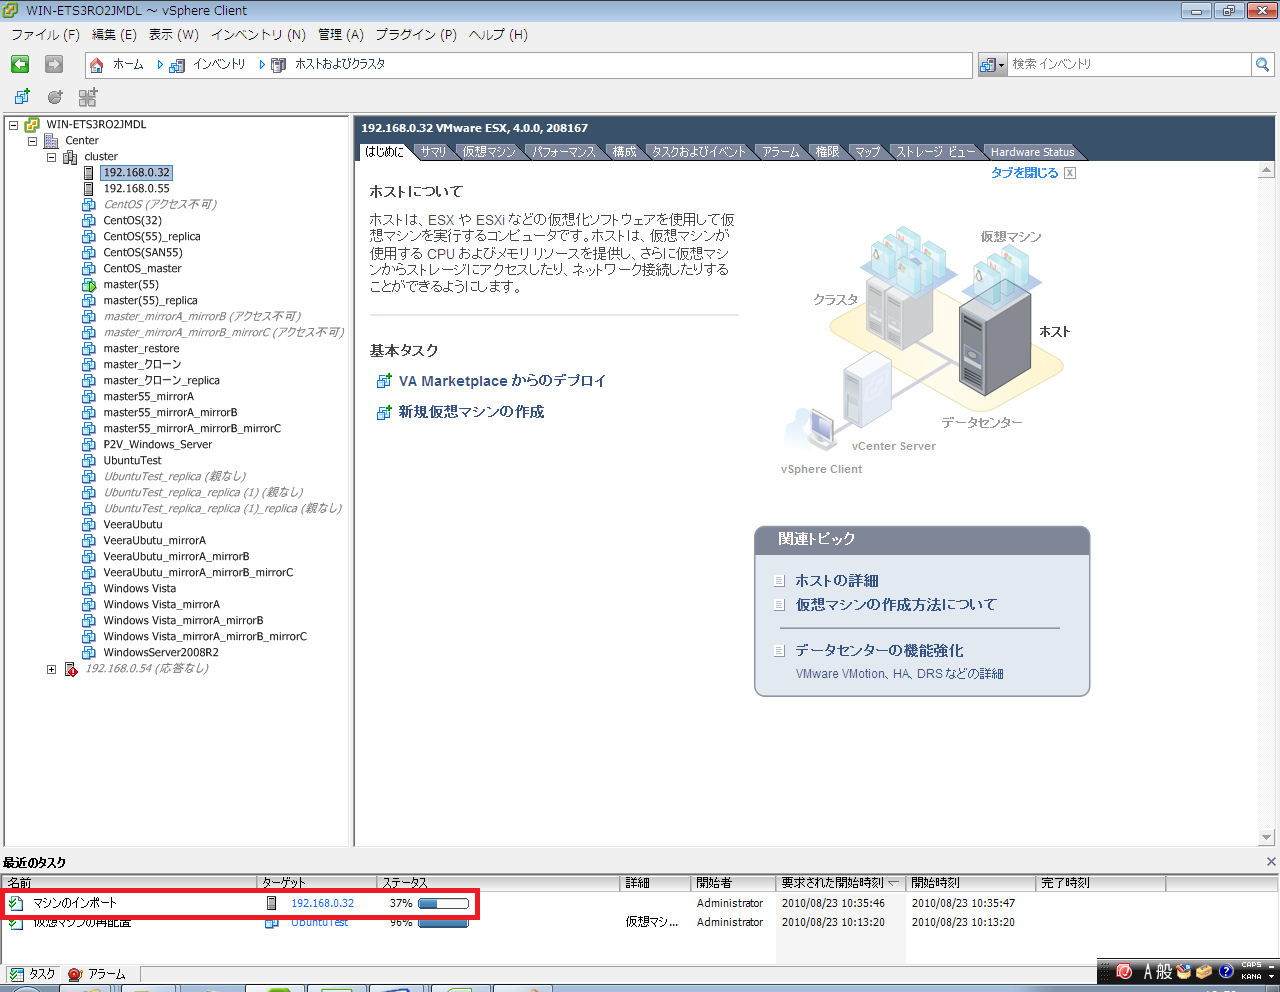Collapse the cluster node
The image size is (1280, 992).
pos(52,157)
